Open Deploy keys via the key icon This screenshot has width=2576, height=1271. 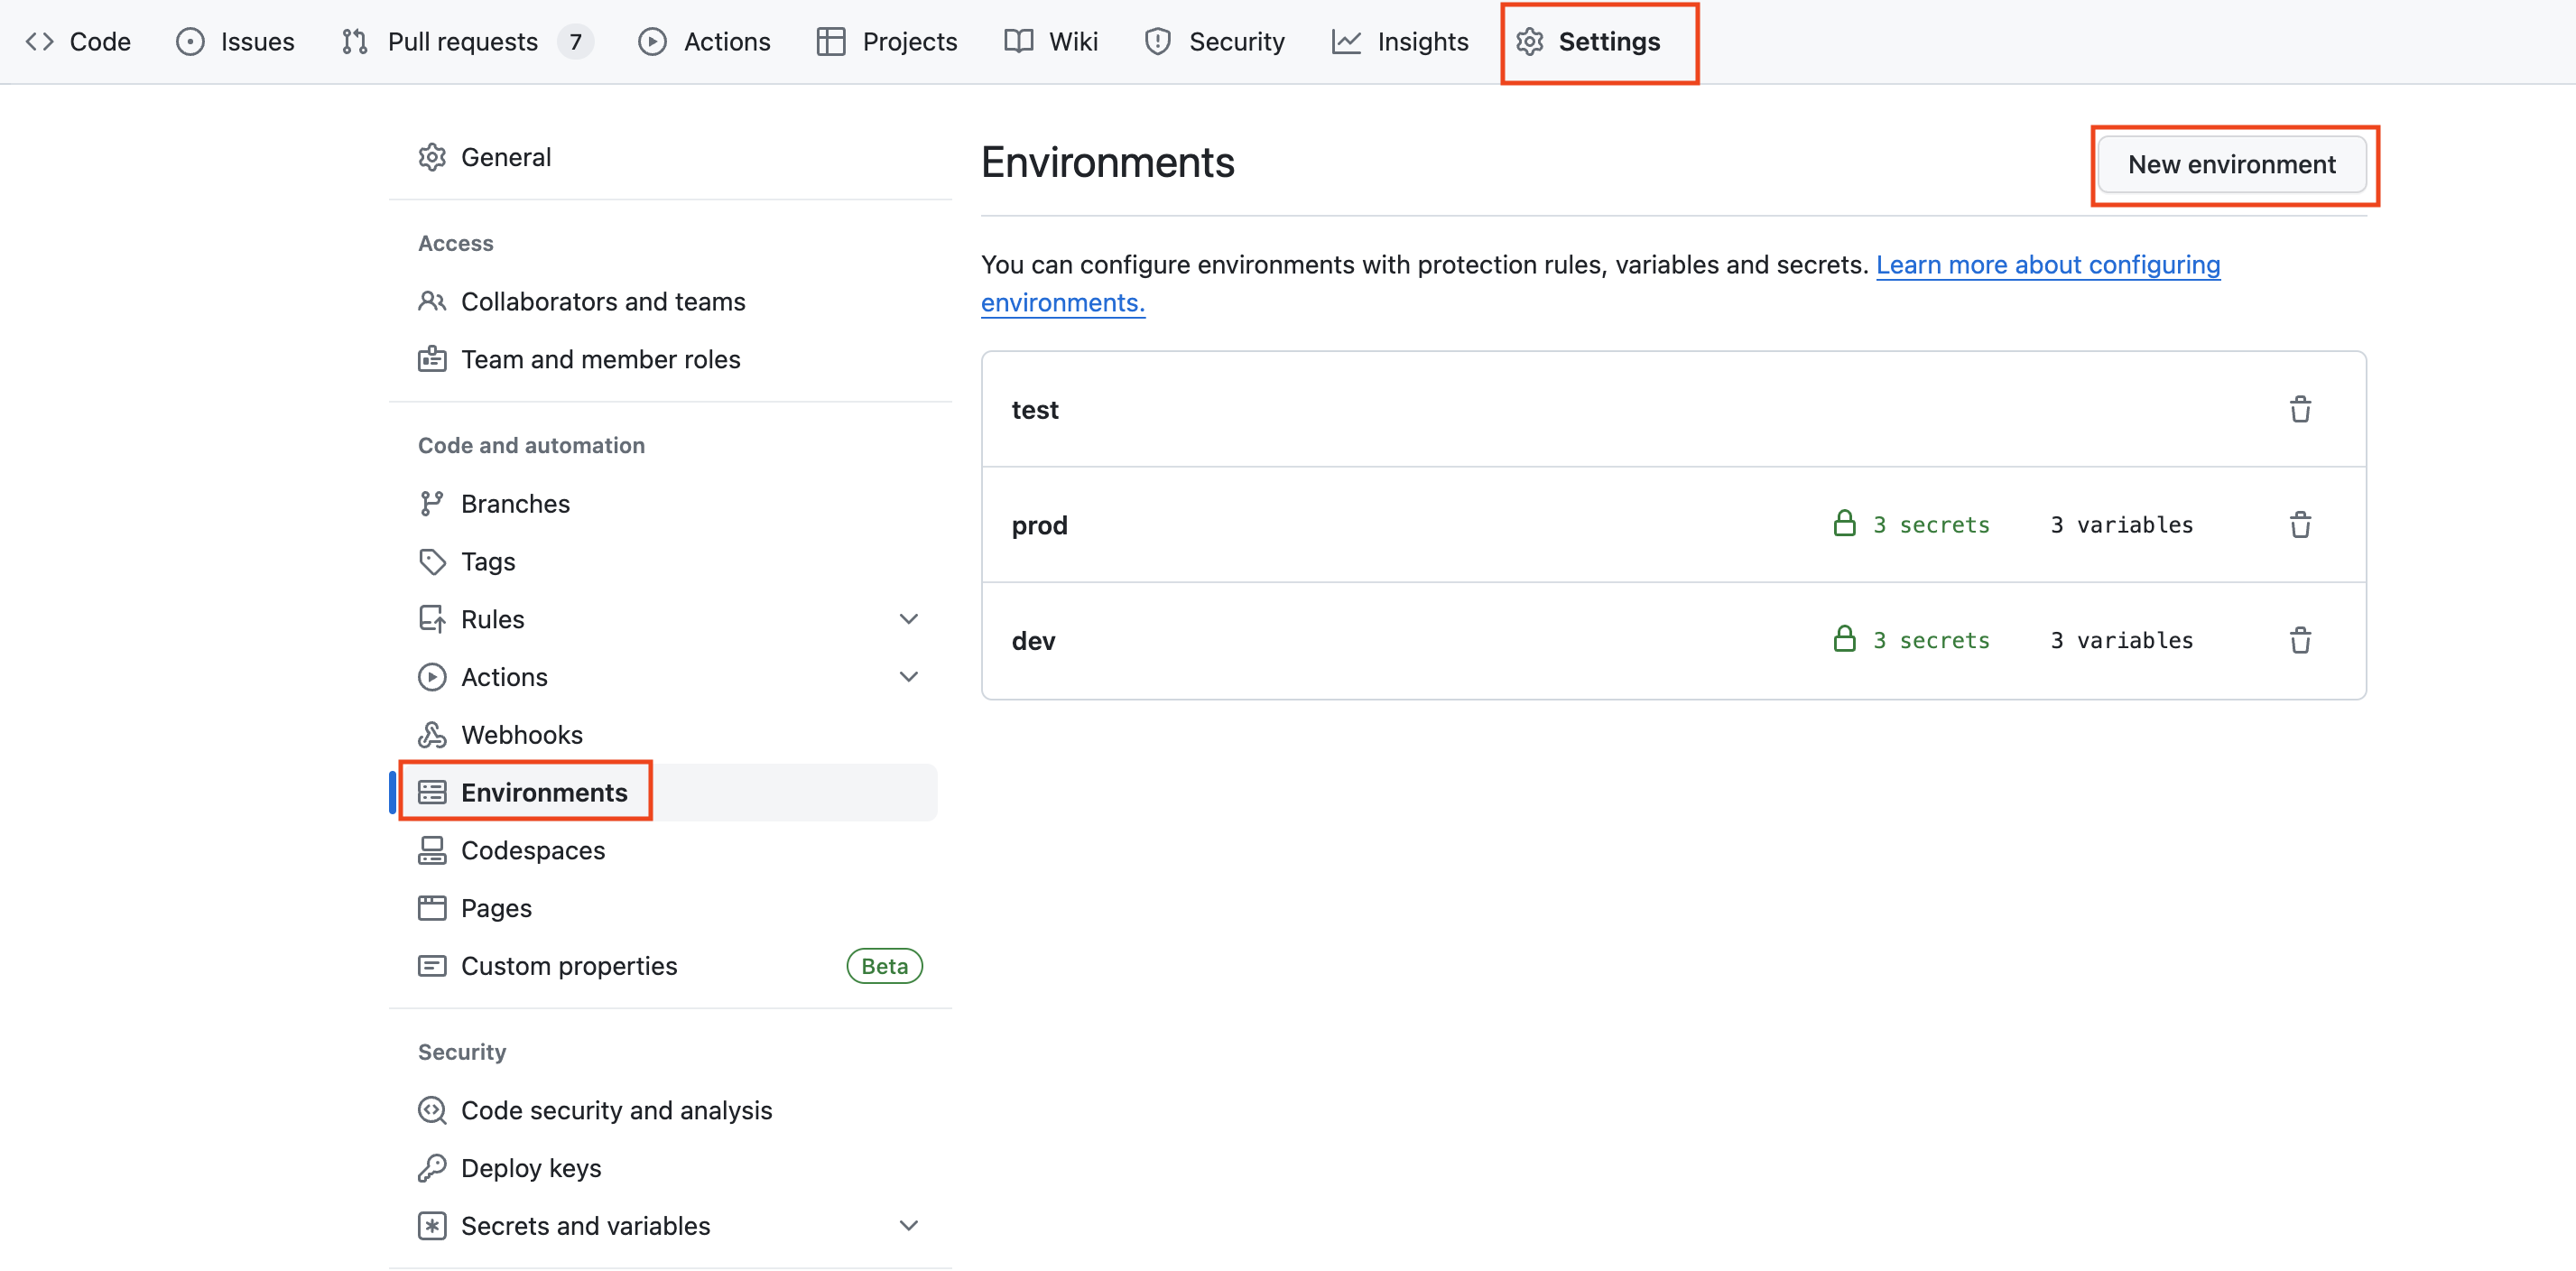(x=433, y=1167)
